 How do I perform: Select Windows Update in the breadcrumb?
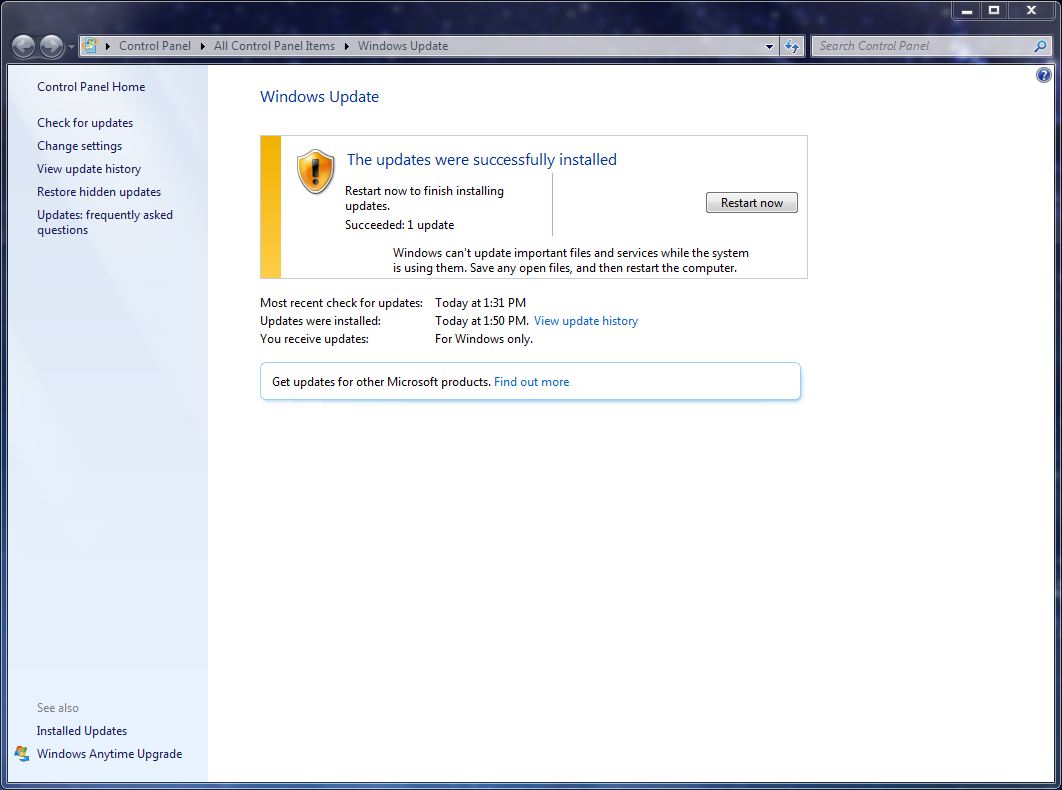[403, 46]
